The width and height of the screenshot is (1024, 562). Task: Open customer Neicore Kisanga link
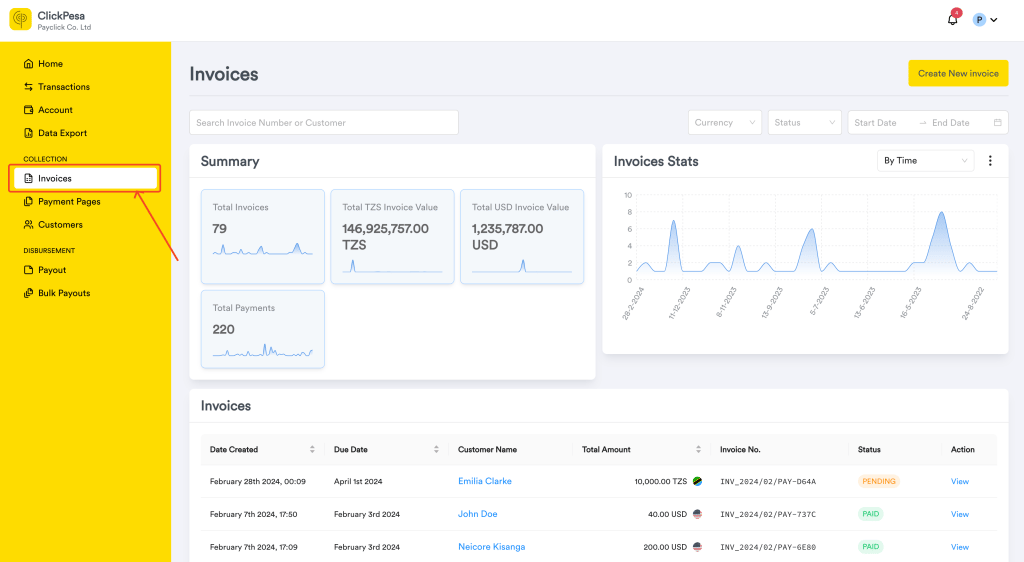pyautogui.click(x=491, y=547)
